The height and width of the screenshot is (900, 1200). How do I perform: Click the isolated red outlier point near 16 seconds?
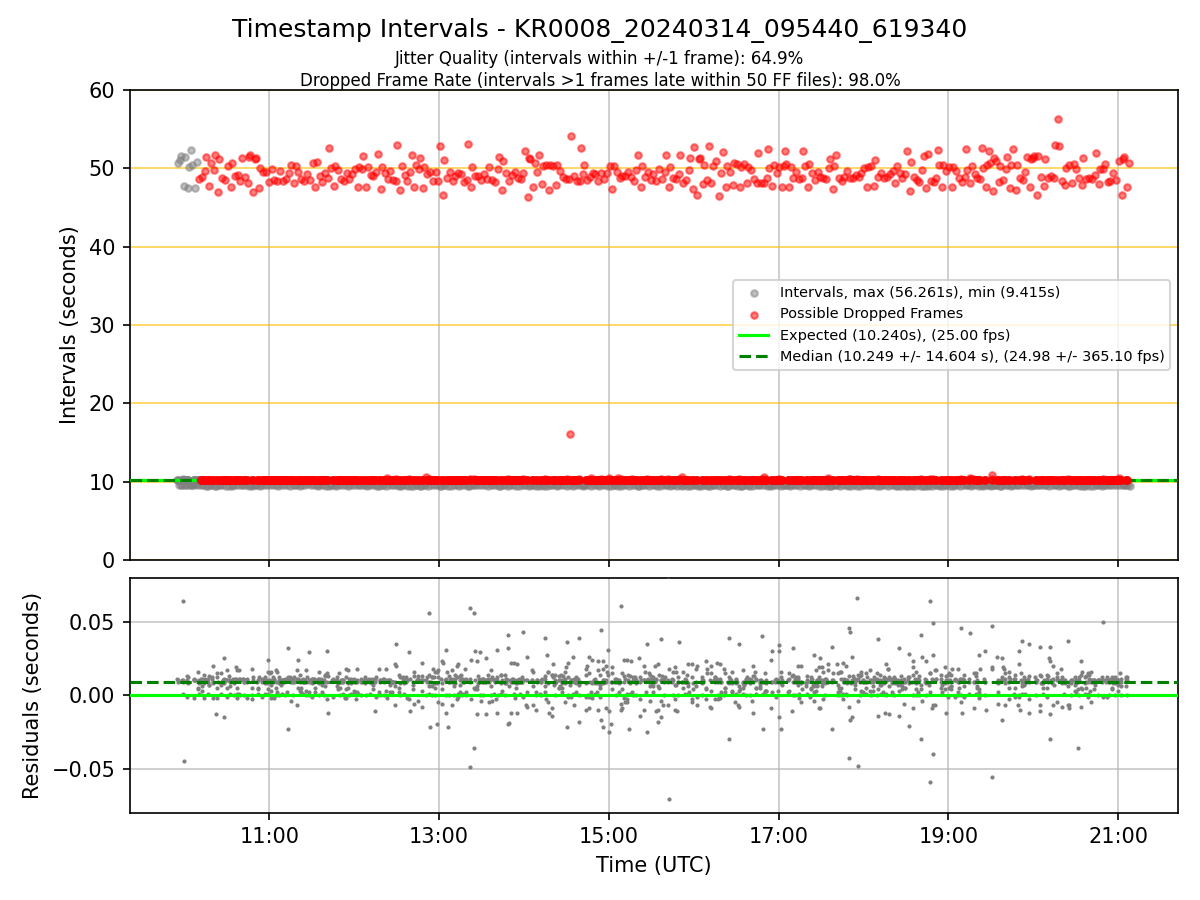(570, 434)
